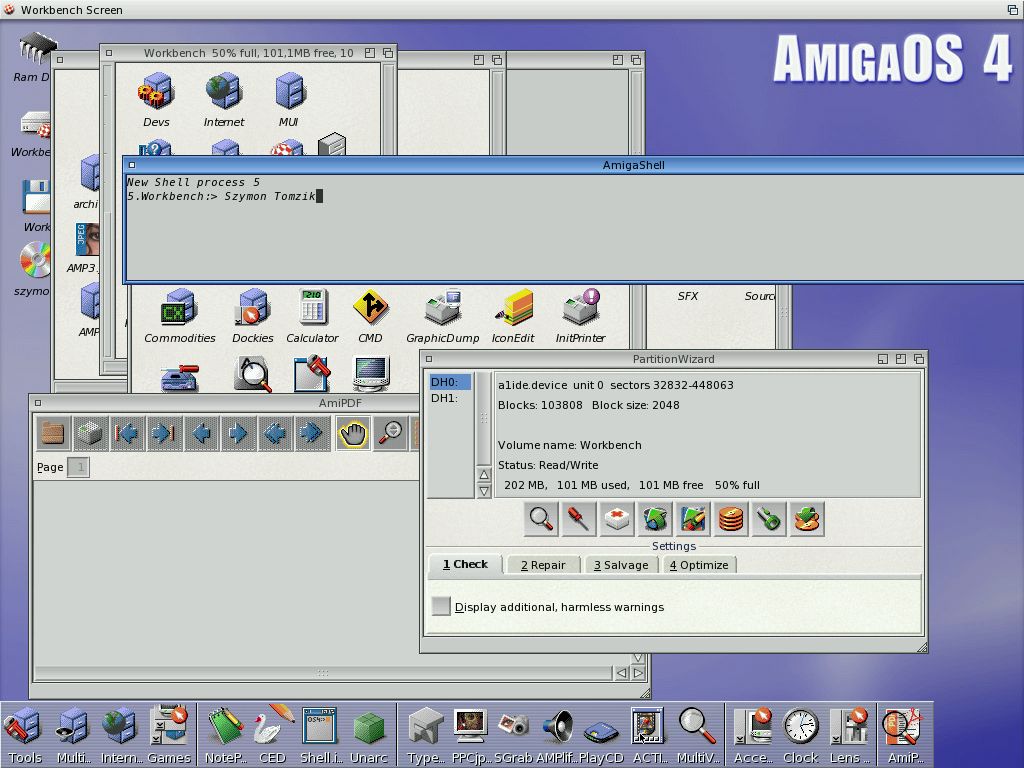Open the AMPlifier speaker icon in dock

click(x=557, y=735)
